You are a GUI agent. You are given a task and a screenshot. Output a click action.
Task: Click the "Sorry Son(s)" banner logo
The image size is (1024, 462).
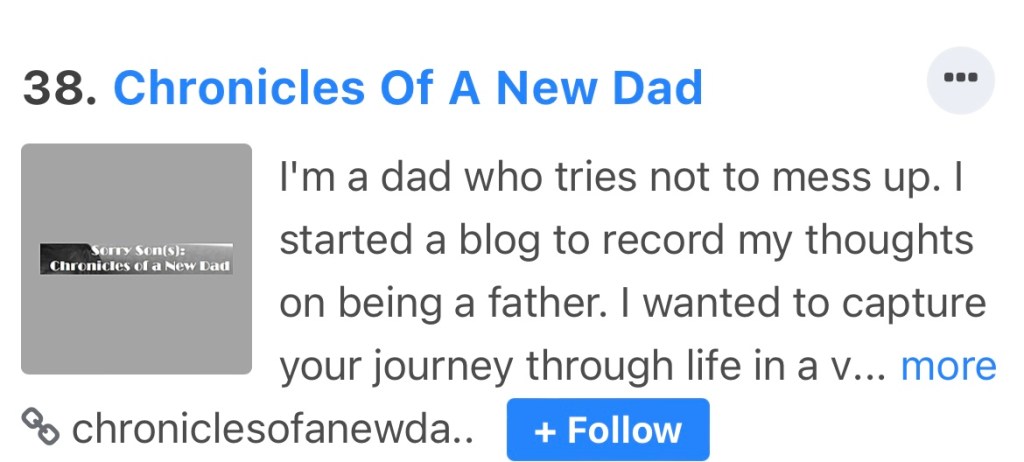pos(137,258)
